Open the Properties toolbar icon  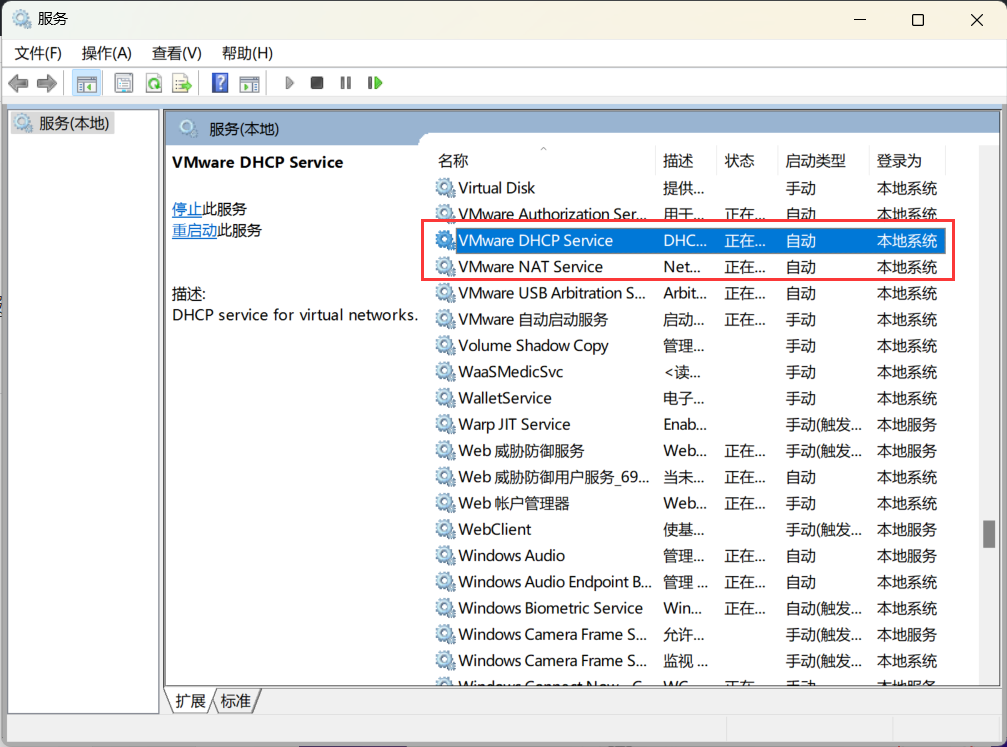123,83
